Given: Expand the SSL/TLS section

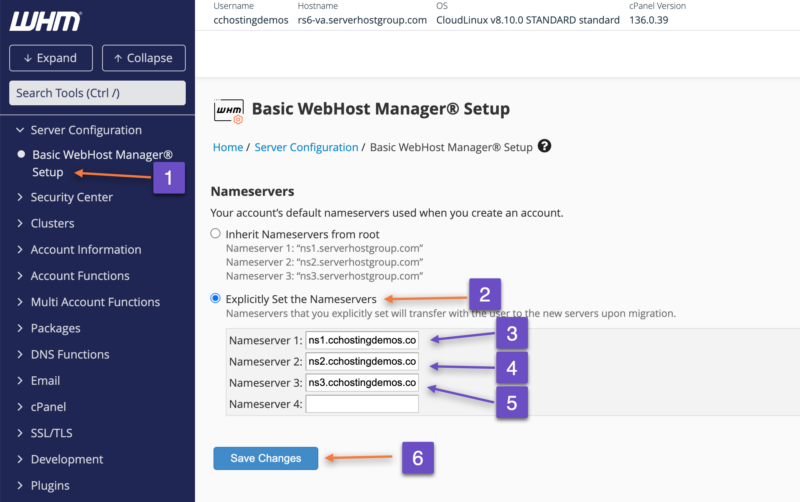Looking at the screenshot, I should [x=45, y=433].
